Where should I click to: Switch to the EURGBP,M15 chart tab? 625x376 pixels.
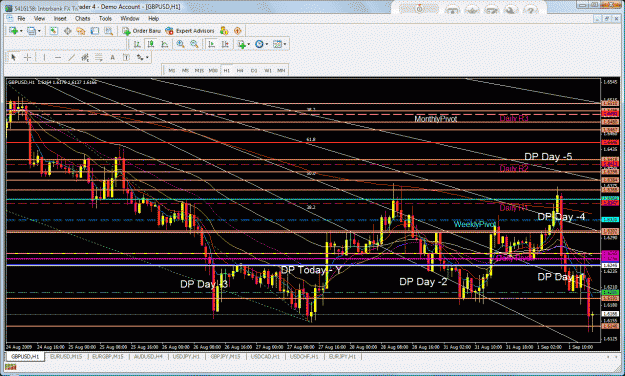tap(108, 356)
